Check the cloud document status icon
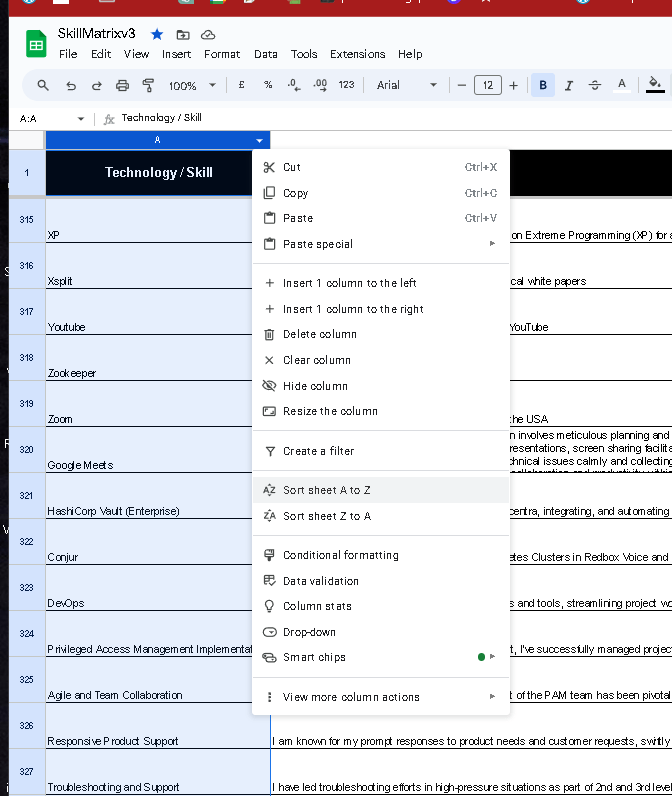672x796 pixels. click(x=208, y=35)
